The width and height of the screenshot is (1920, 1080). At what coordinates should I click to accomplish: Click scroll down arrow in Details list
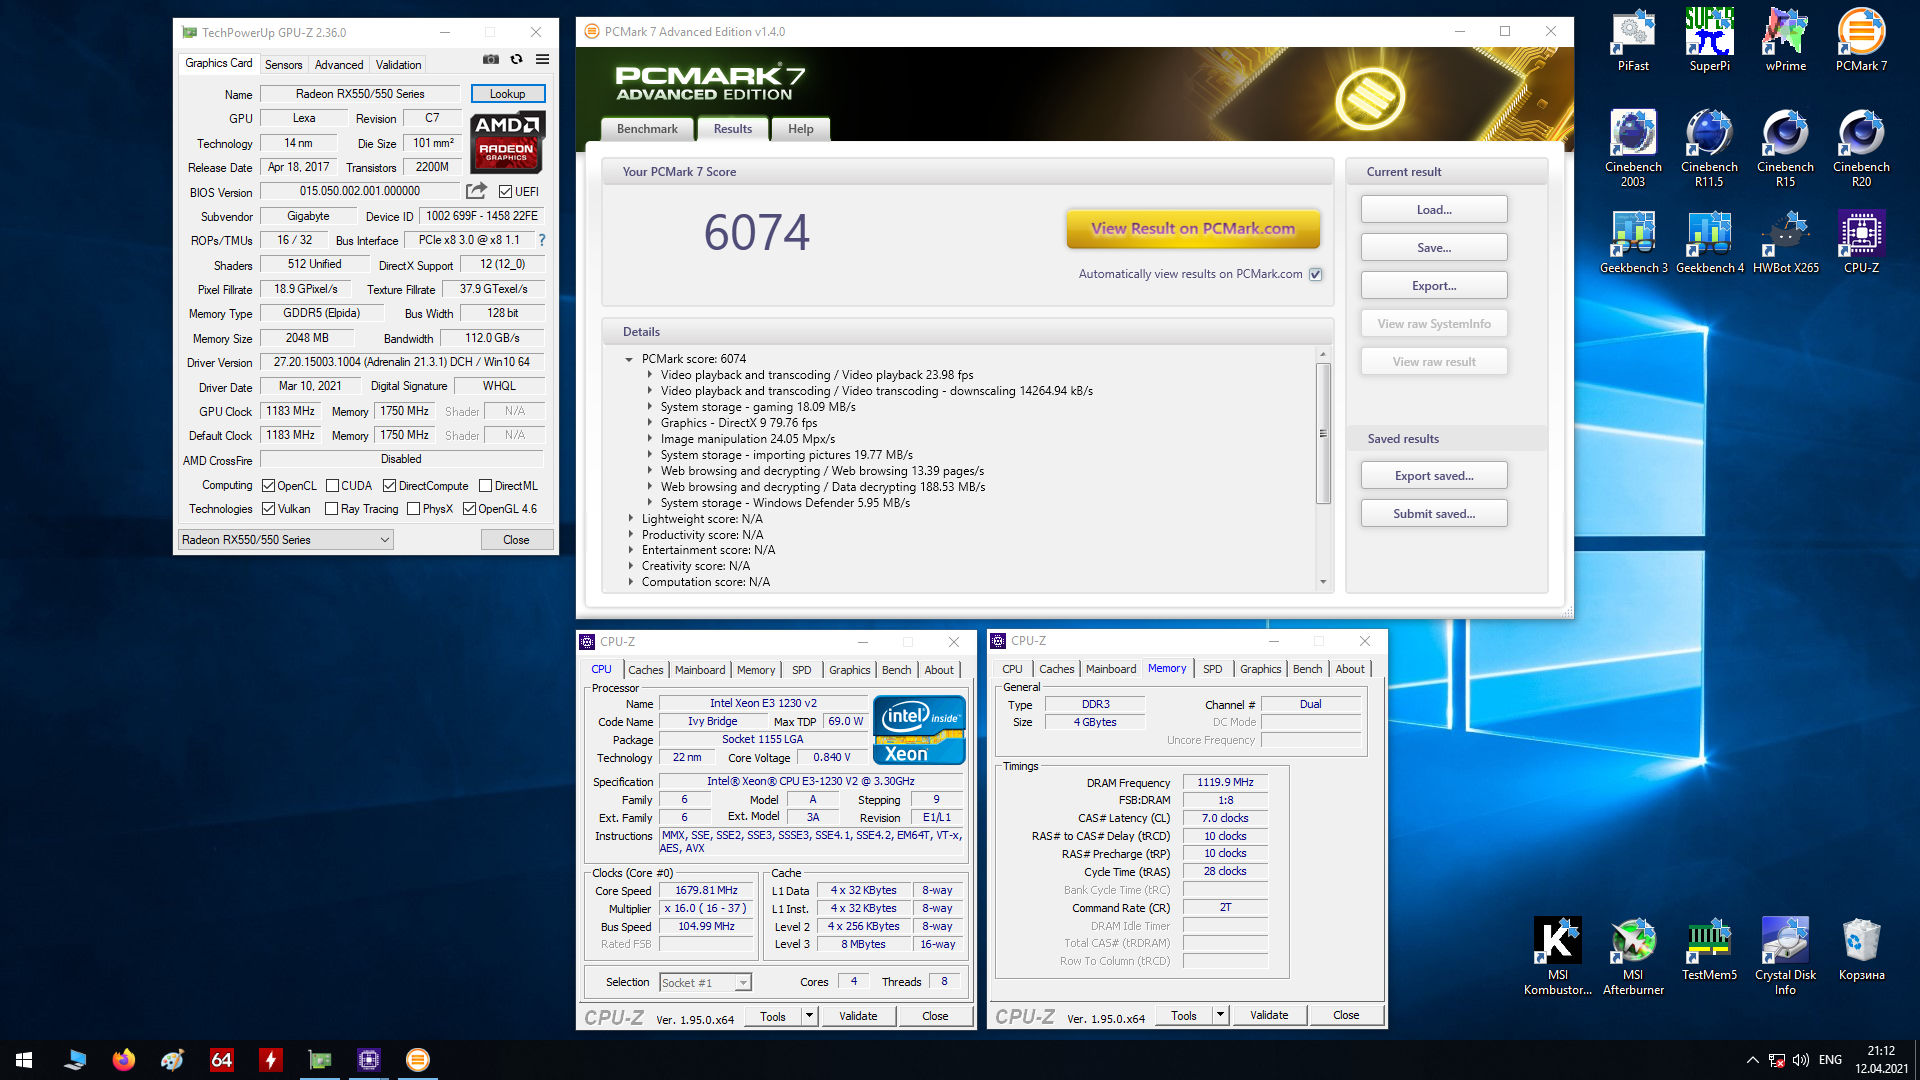tap(1323, 582)
